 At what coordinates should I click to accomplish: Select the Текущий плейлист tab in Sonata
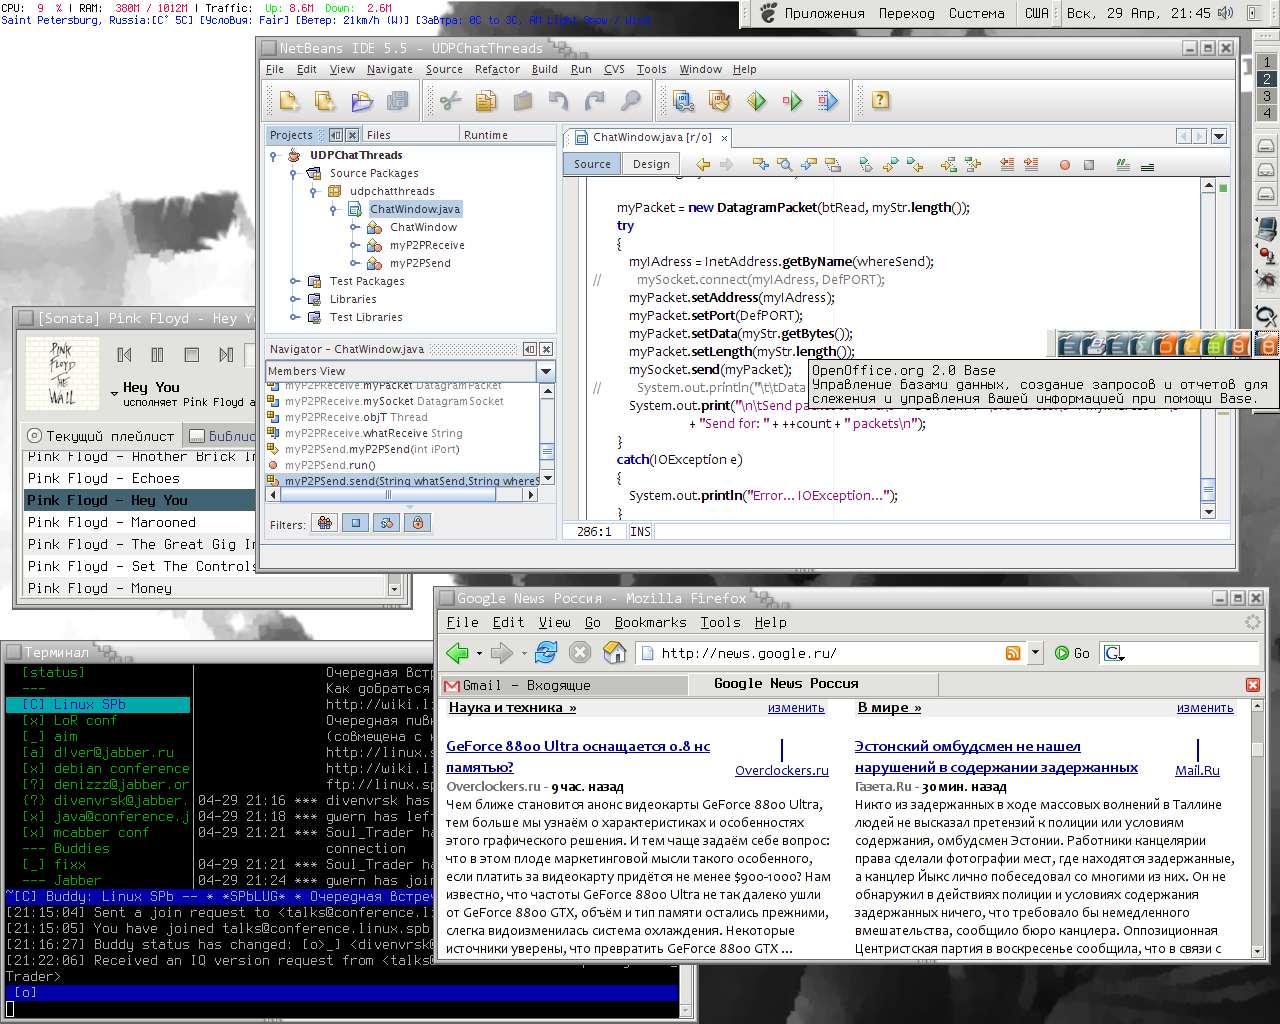pyautogui.click(x=101, y=436)
